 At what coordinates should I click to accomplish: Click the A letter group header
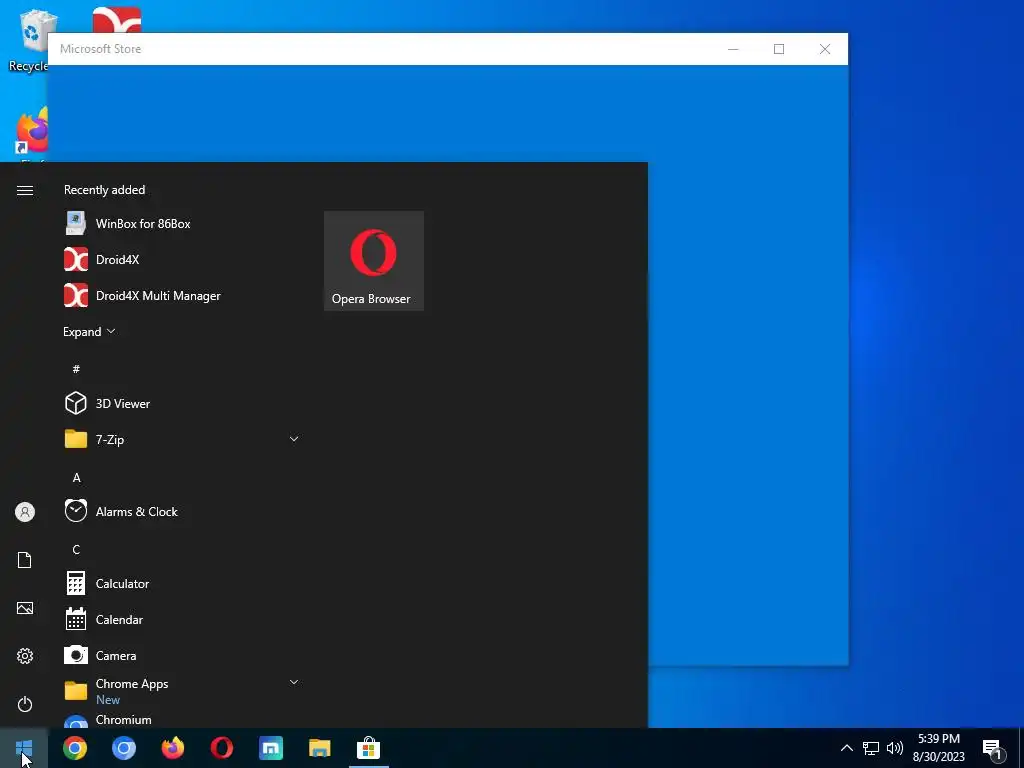click(76, 477)
